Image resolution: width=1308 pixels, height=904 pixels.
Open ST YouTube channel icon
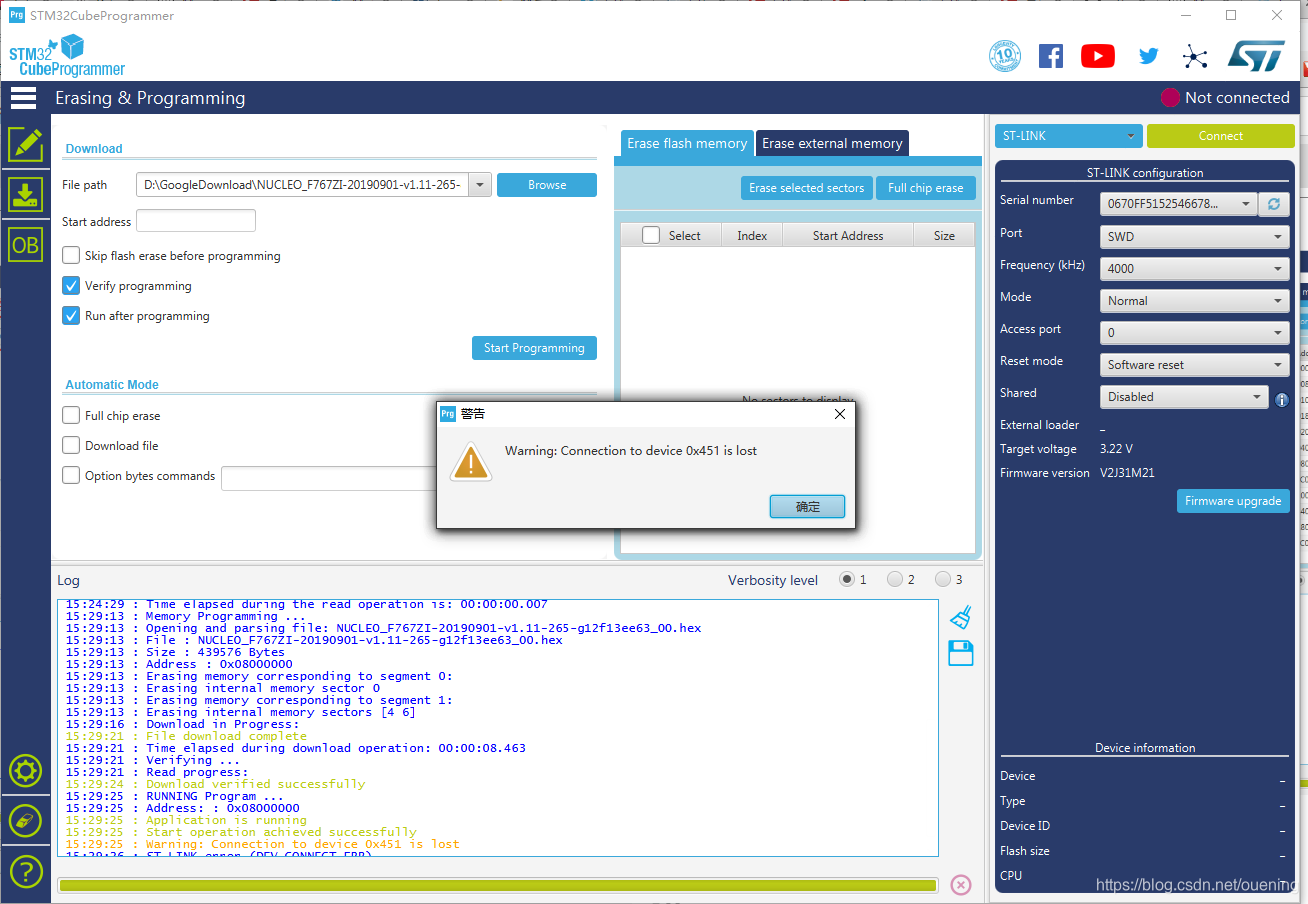[1098, 56]
